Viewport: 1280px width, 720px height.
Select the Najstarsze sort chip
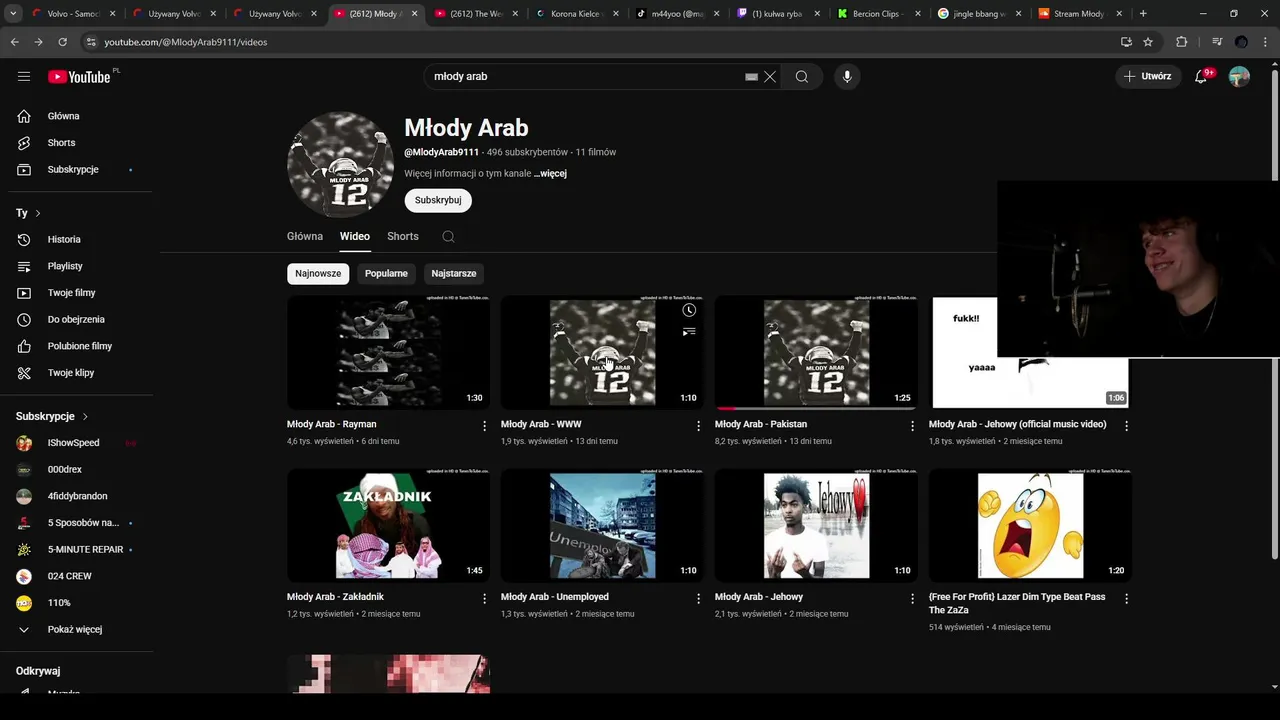pos(454,273)
